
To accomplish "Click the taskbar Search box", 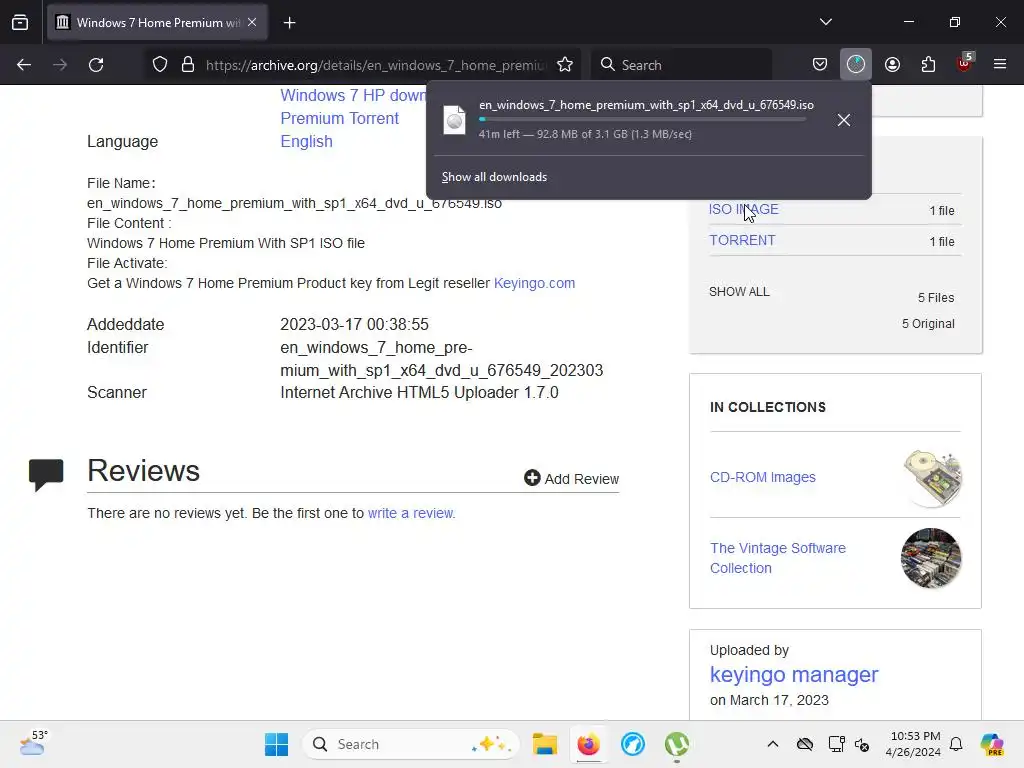I will 410,744.
